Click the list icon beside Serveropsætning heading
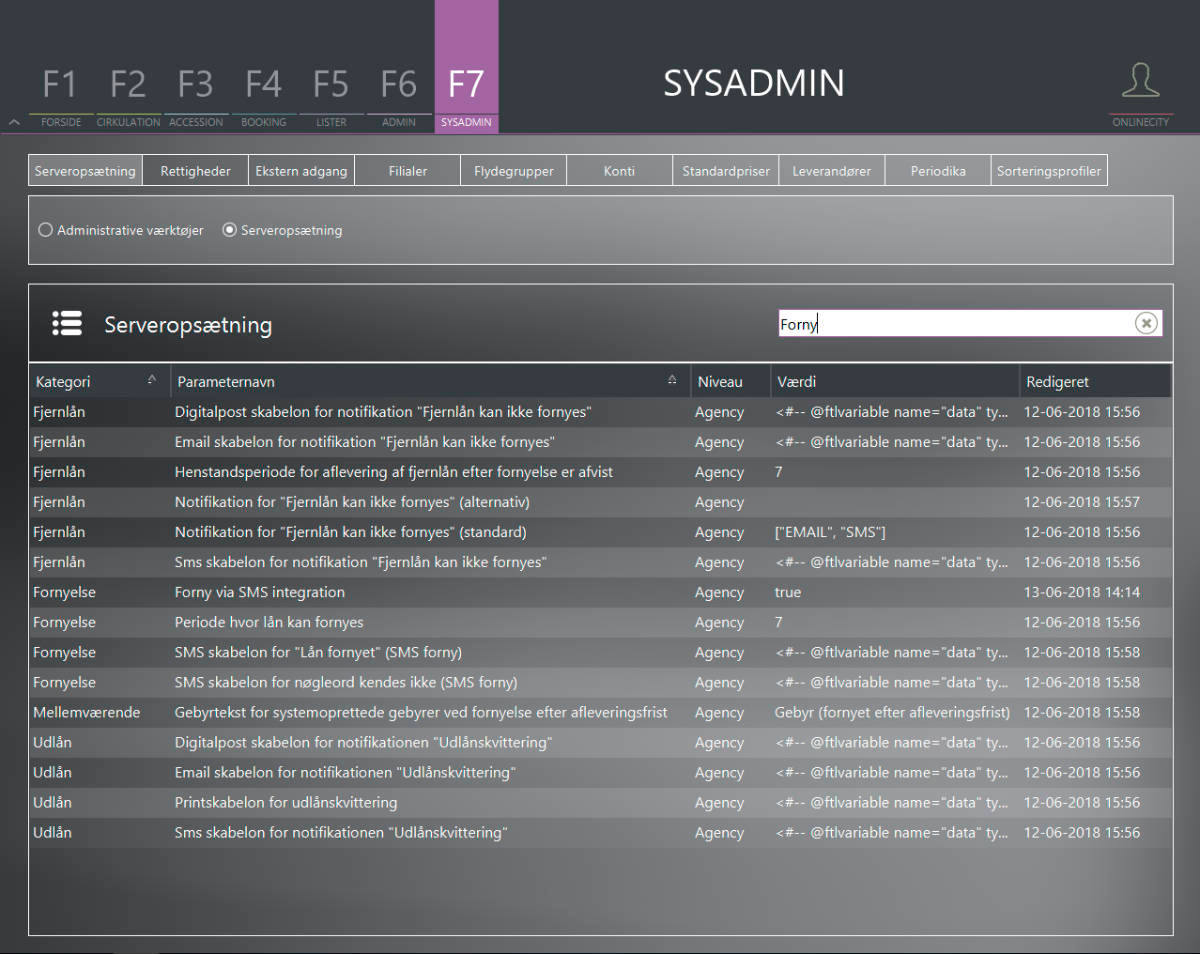This screenshot has width=1200, height=954. [x=66, y=323]
